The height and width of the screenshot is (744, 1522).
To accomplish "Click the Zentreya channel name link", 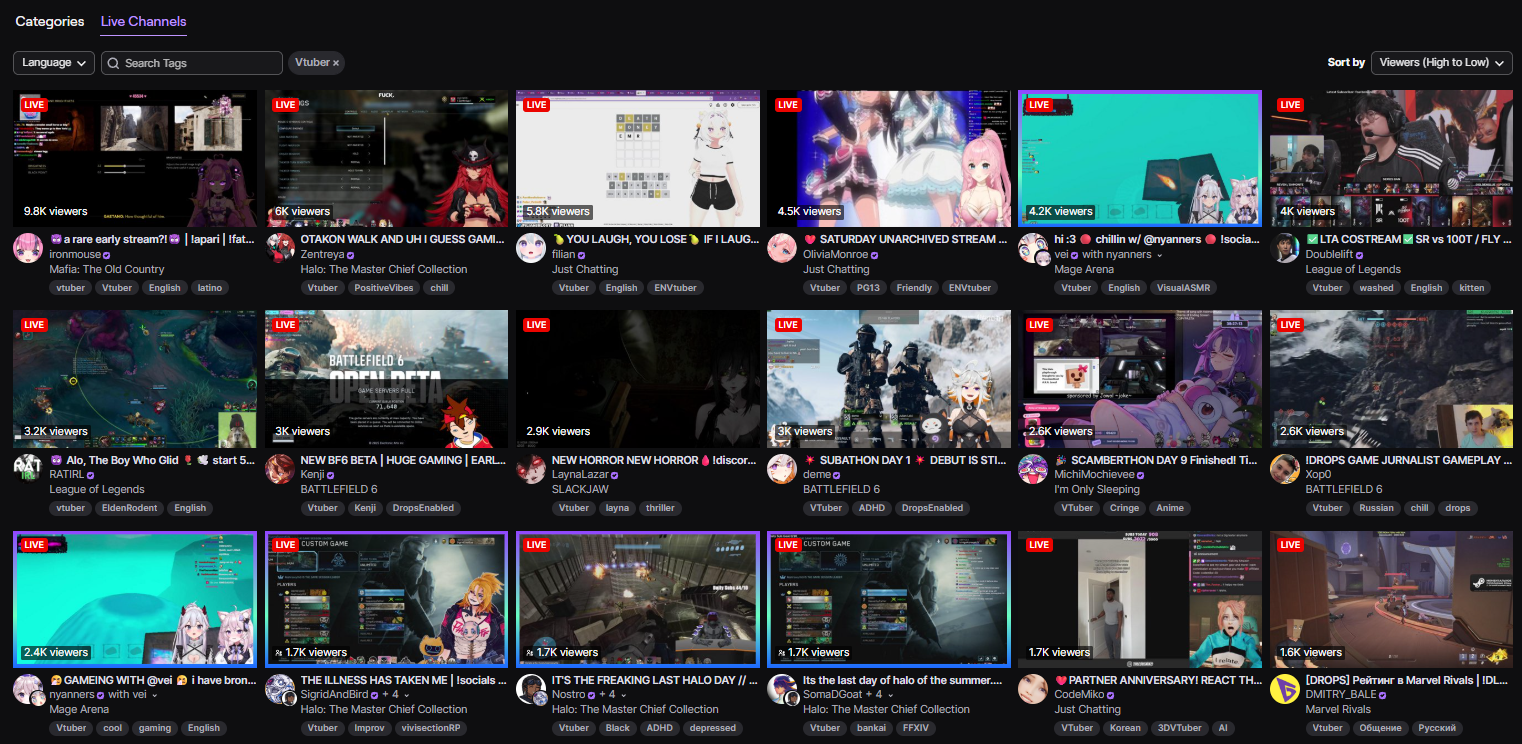I will tap(323, 255).
